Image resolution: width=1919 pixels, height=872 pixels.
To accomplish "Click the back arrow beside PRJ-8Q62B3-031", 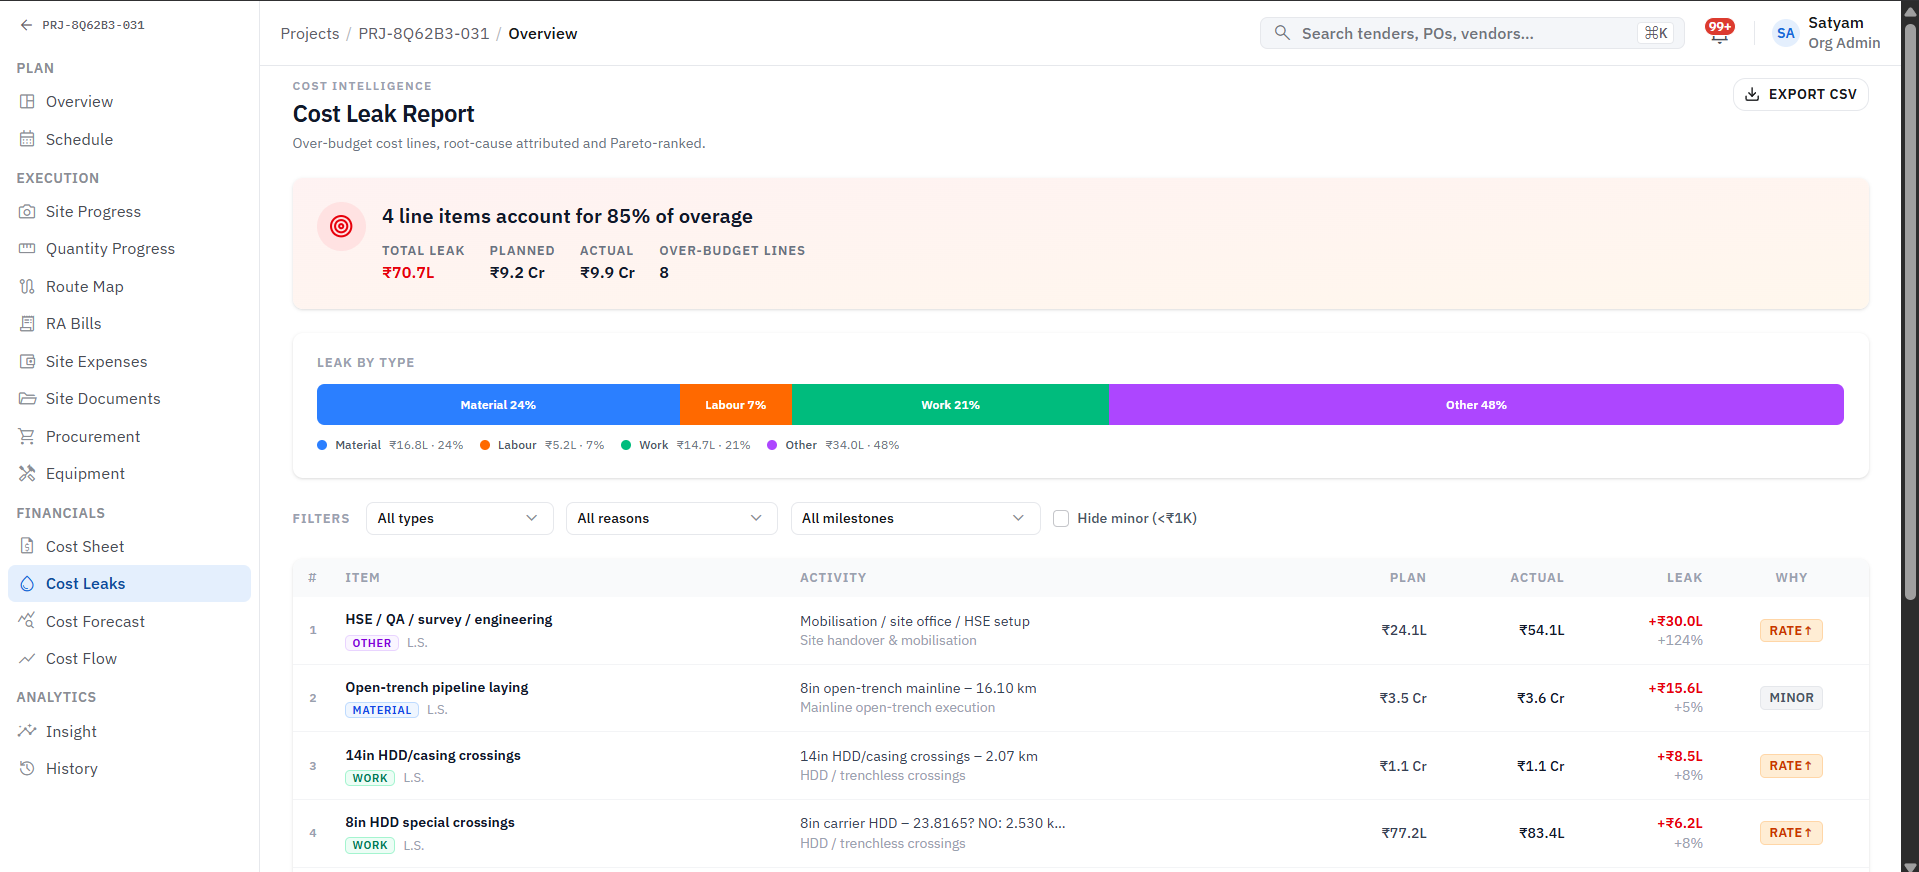I will pyautogui.click(x=26, y=25).
